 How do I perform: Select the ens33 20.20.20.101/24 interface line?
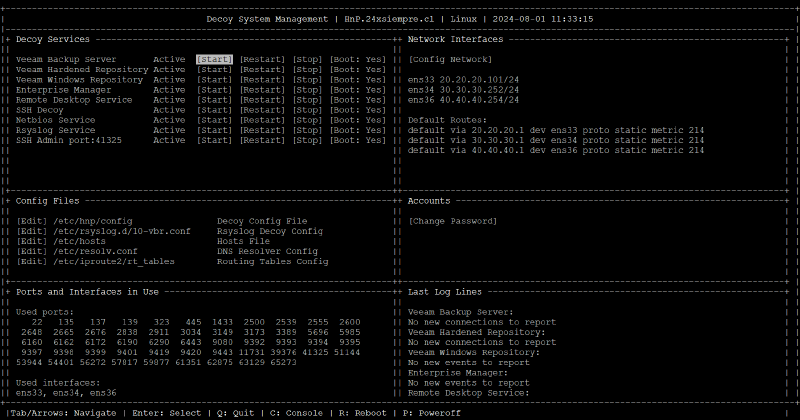click(463, 80)
